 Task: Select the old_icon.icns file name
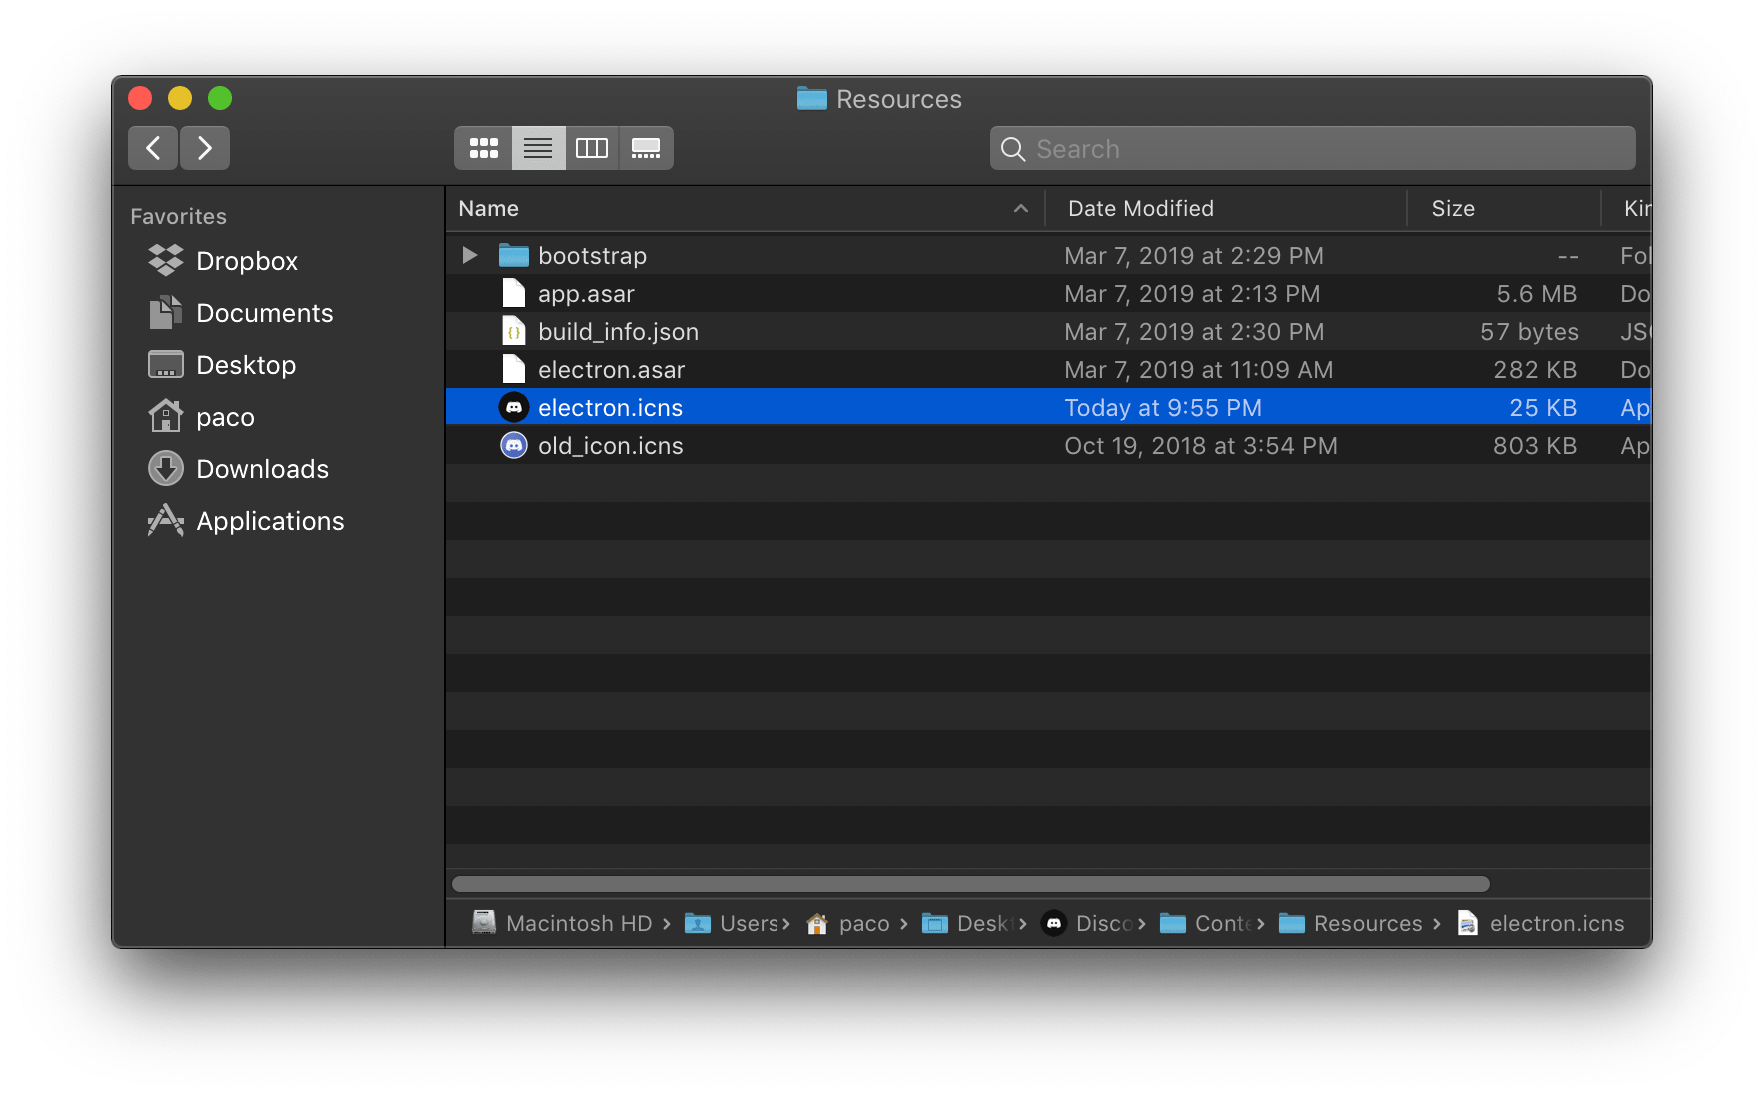[610, 445]
